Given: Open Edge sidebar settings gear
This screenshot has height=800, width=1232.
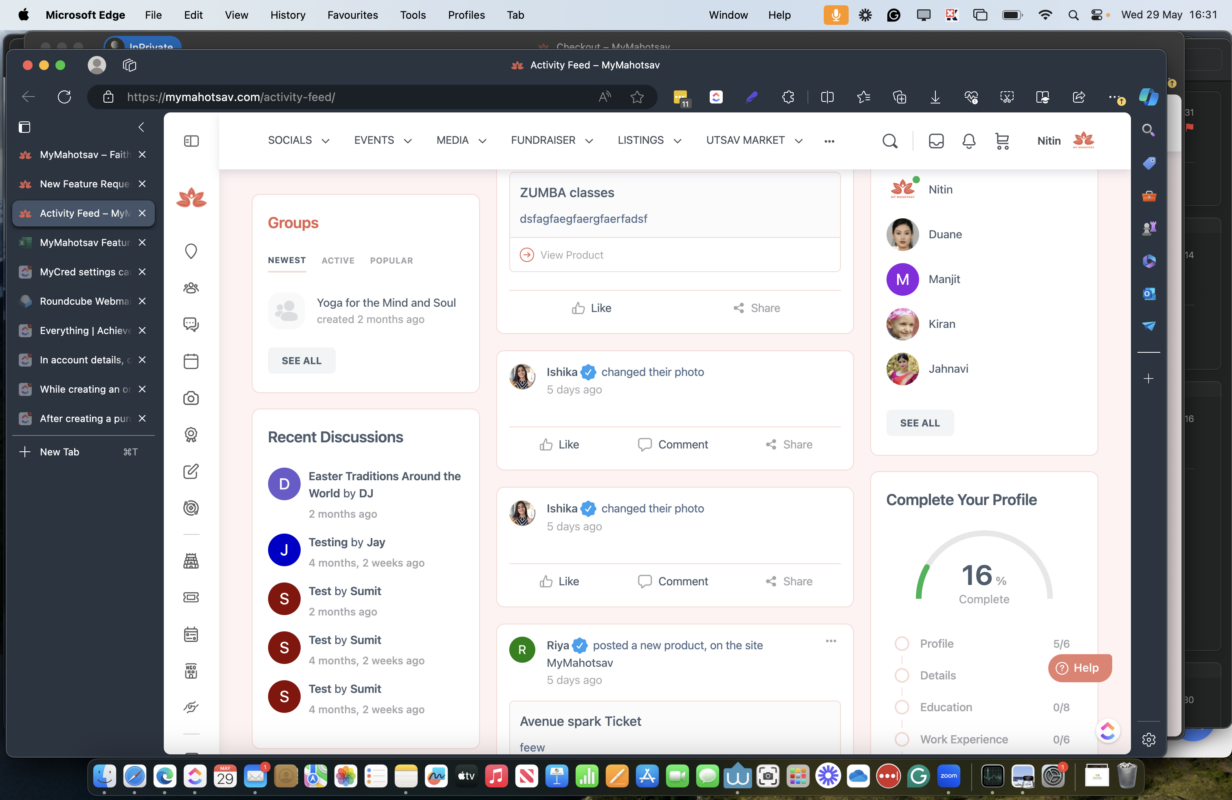Looking at the screenshot, I should click(1149, 740).
